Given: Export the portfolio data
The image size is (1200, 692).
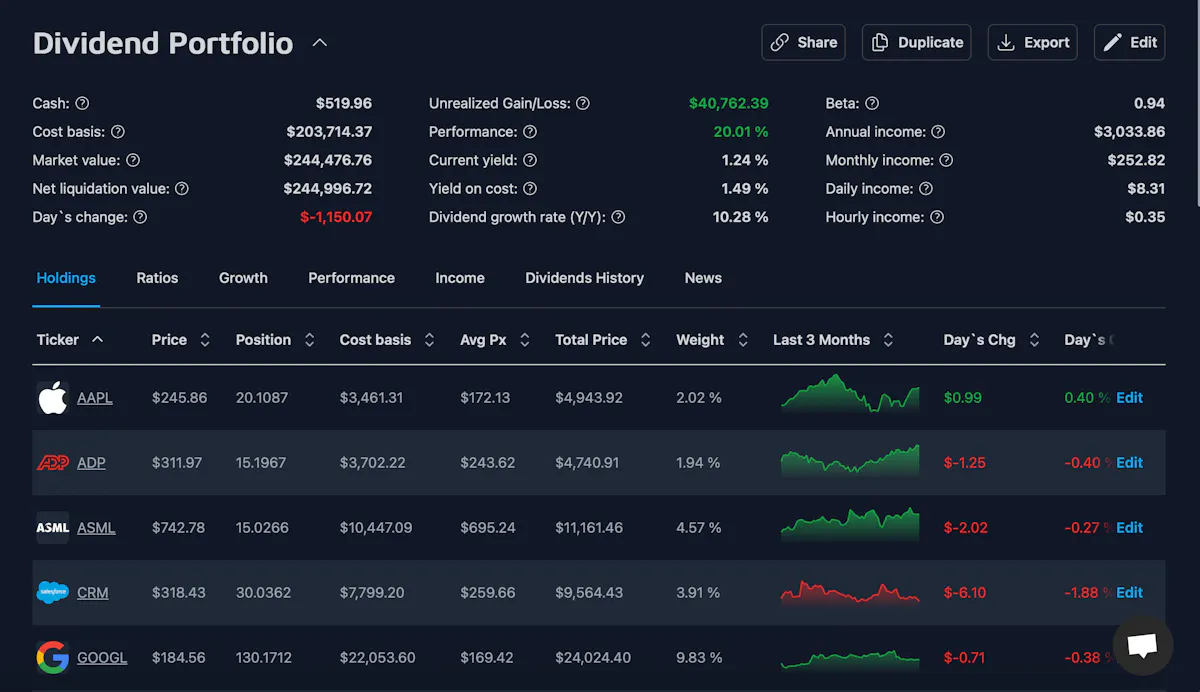Looking at the screenshot, I should (1033, 42).
